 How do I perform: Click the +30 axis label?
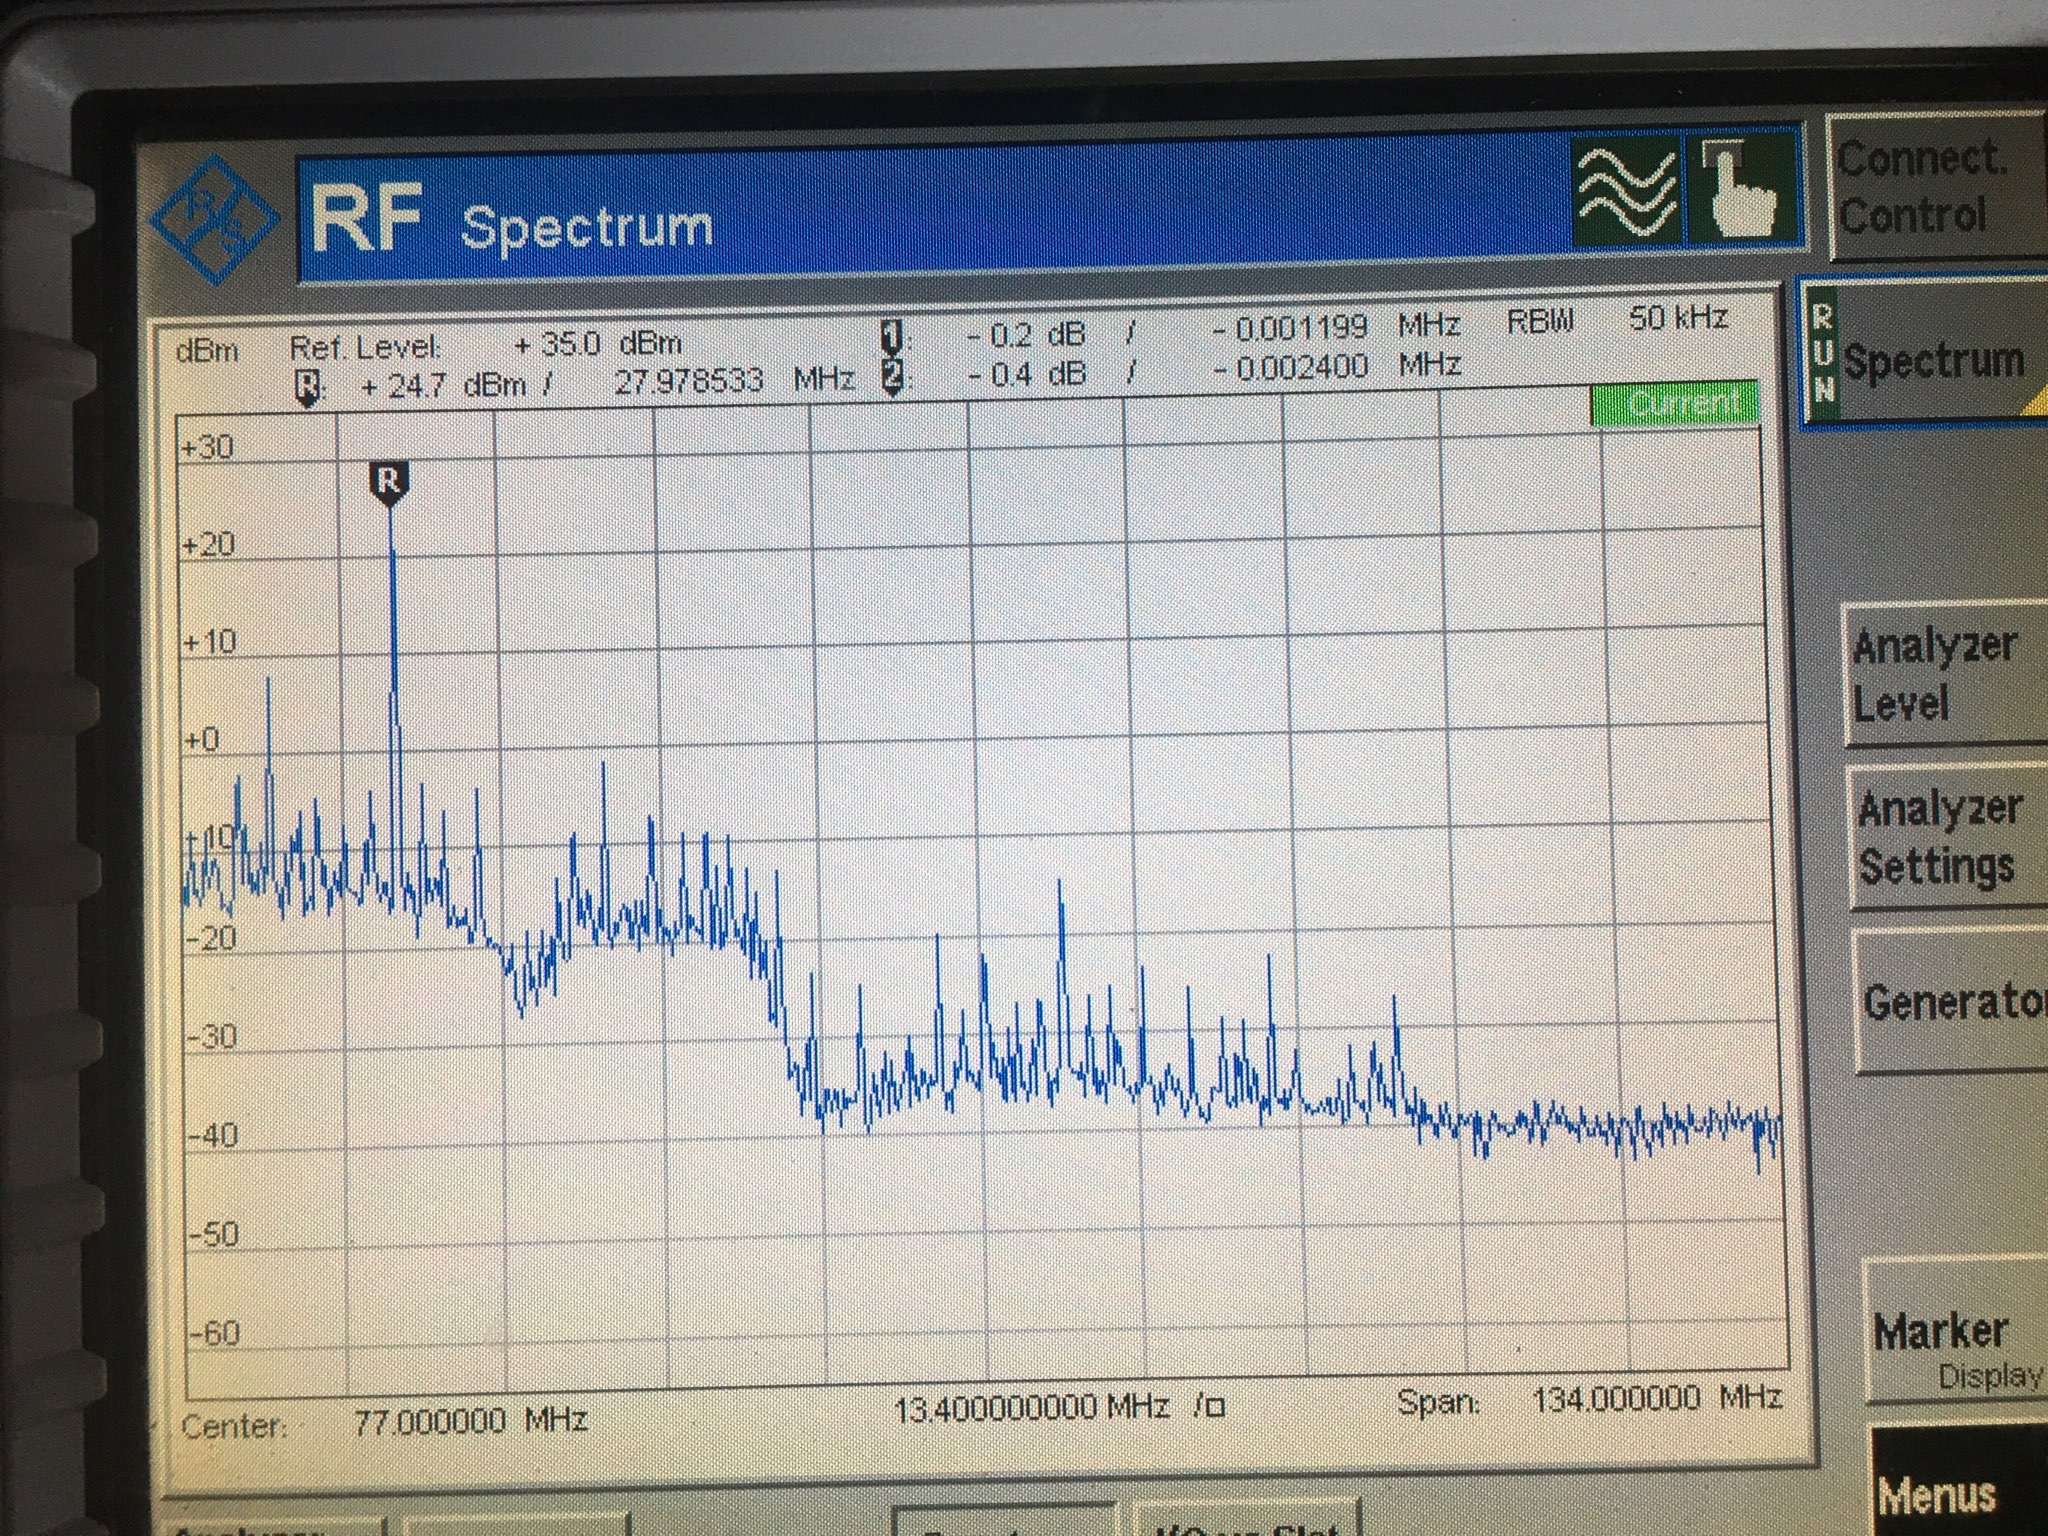pyautogui.click(x=207, y=447)
